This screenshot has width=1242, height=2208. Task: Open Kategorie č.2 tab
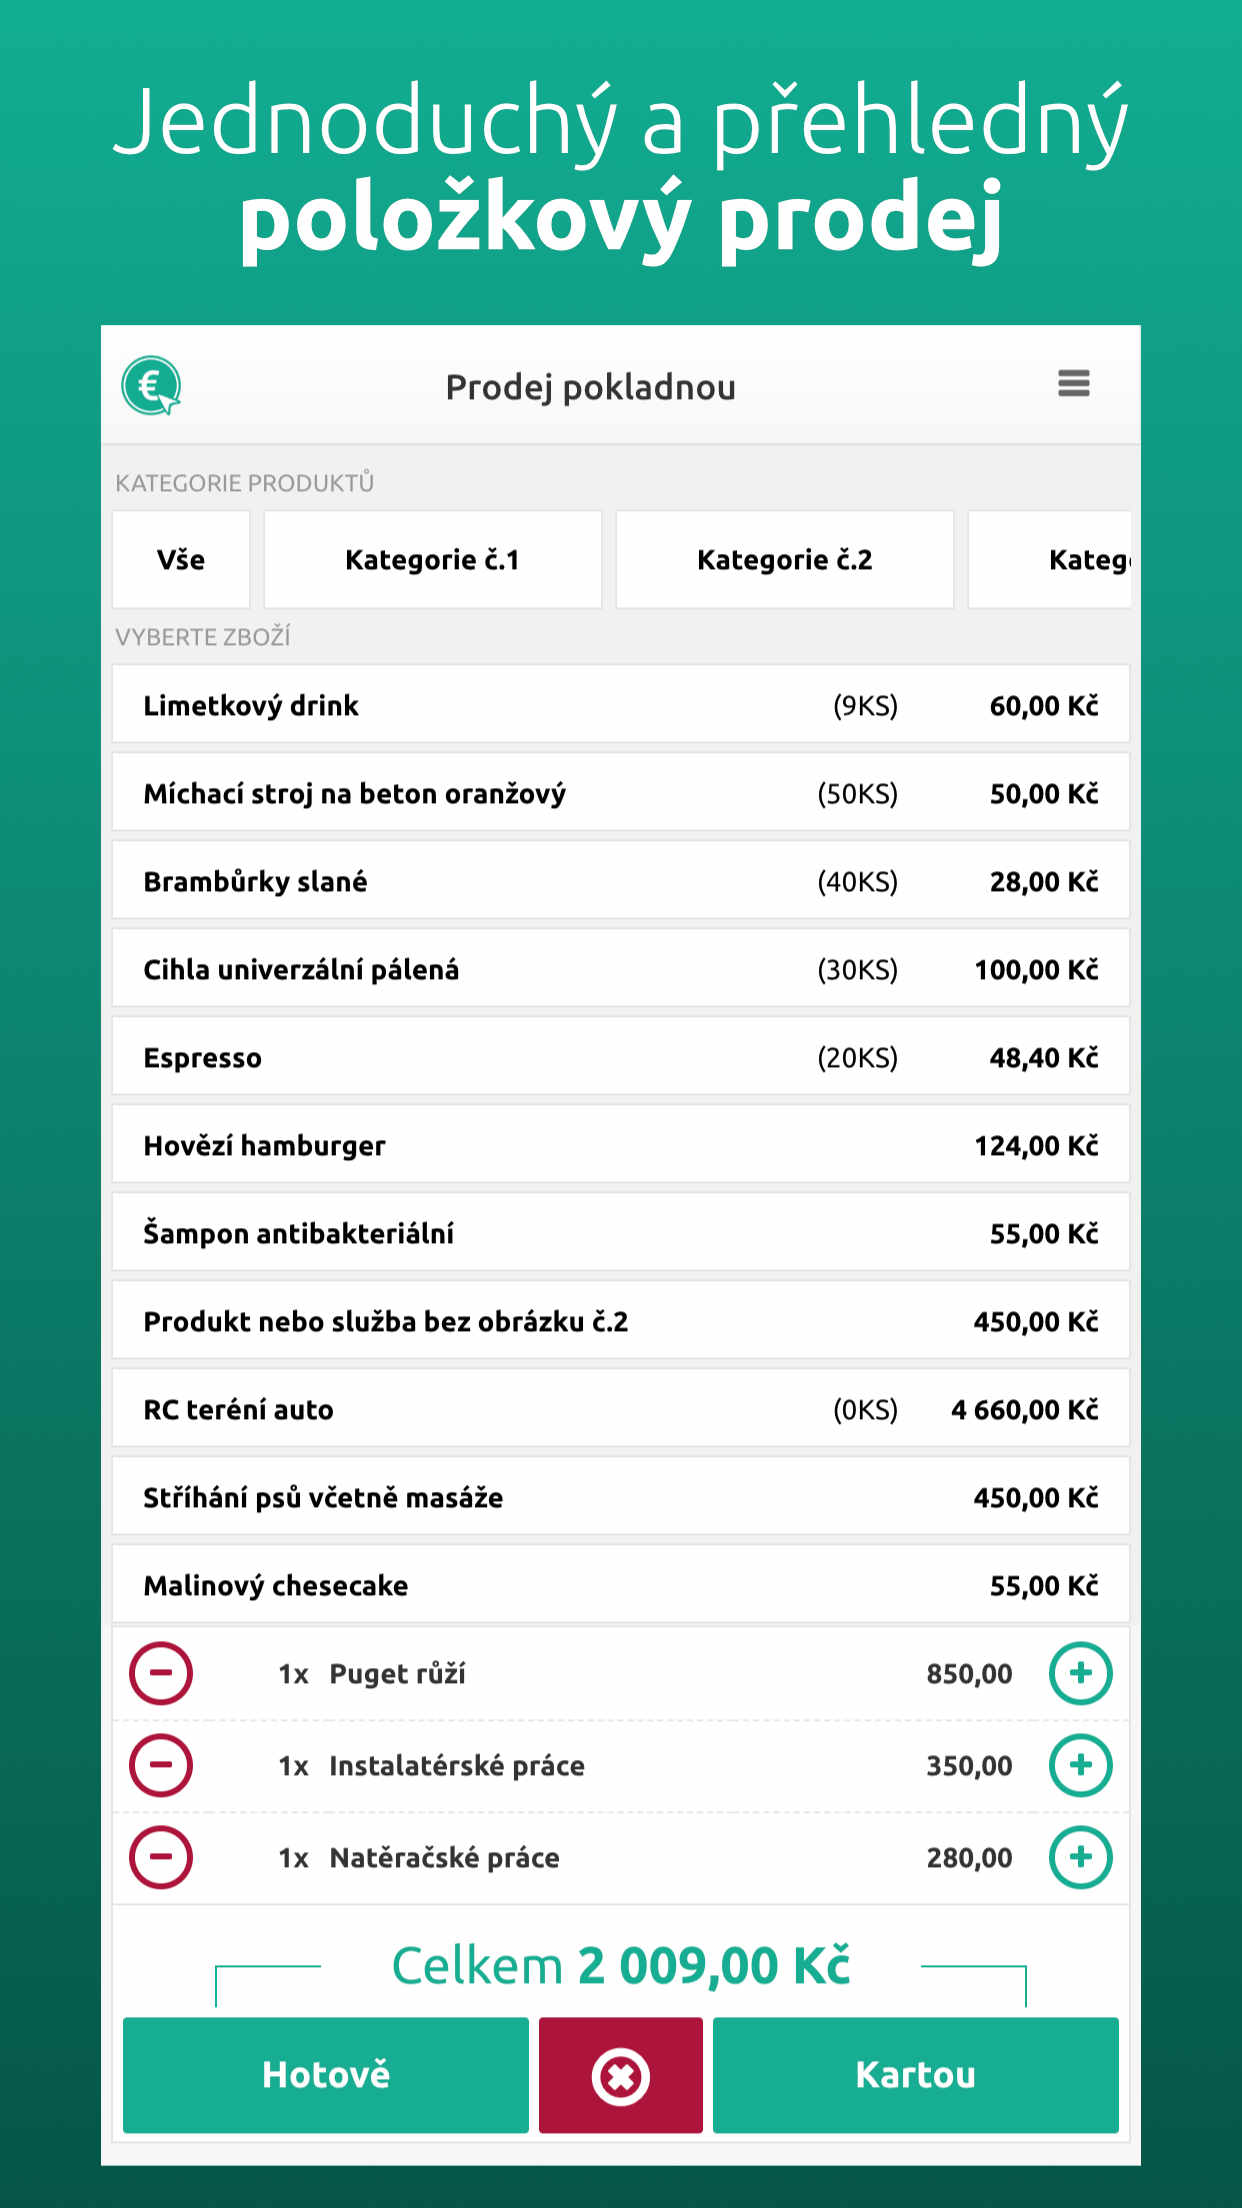784,560
